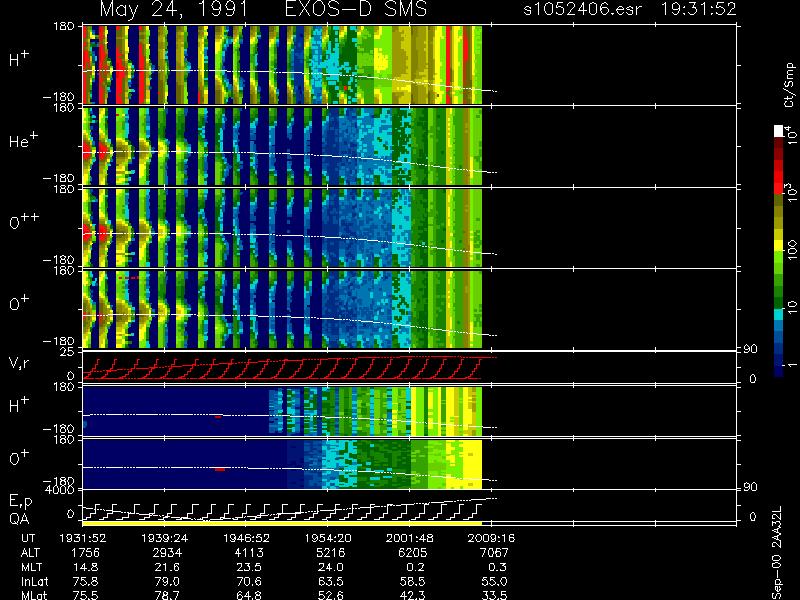Select the 'V,r' panel label
800x600 pixels.
pos(19,363)
